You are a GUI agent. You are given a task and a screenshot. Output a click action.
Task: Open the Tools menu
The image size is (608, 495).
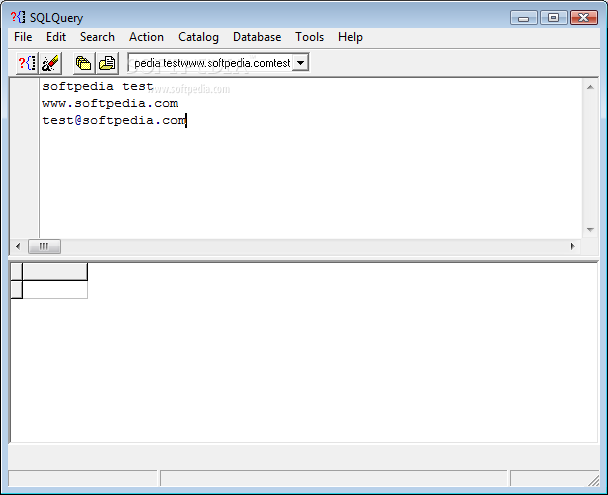pos(309,37)
